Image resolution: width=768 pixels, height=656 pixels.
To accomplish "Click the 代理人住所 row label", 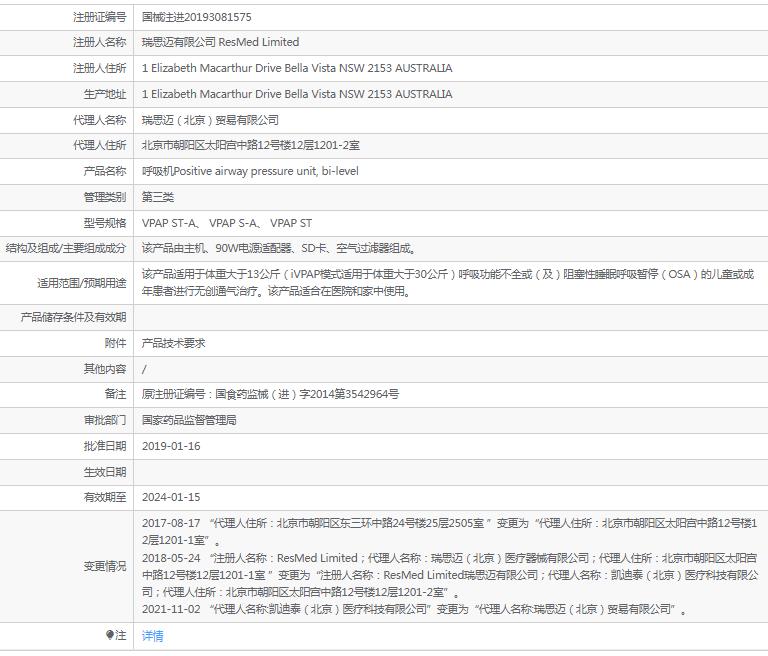I will (99, 146).
